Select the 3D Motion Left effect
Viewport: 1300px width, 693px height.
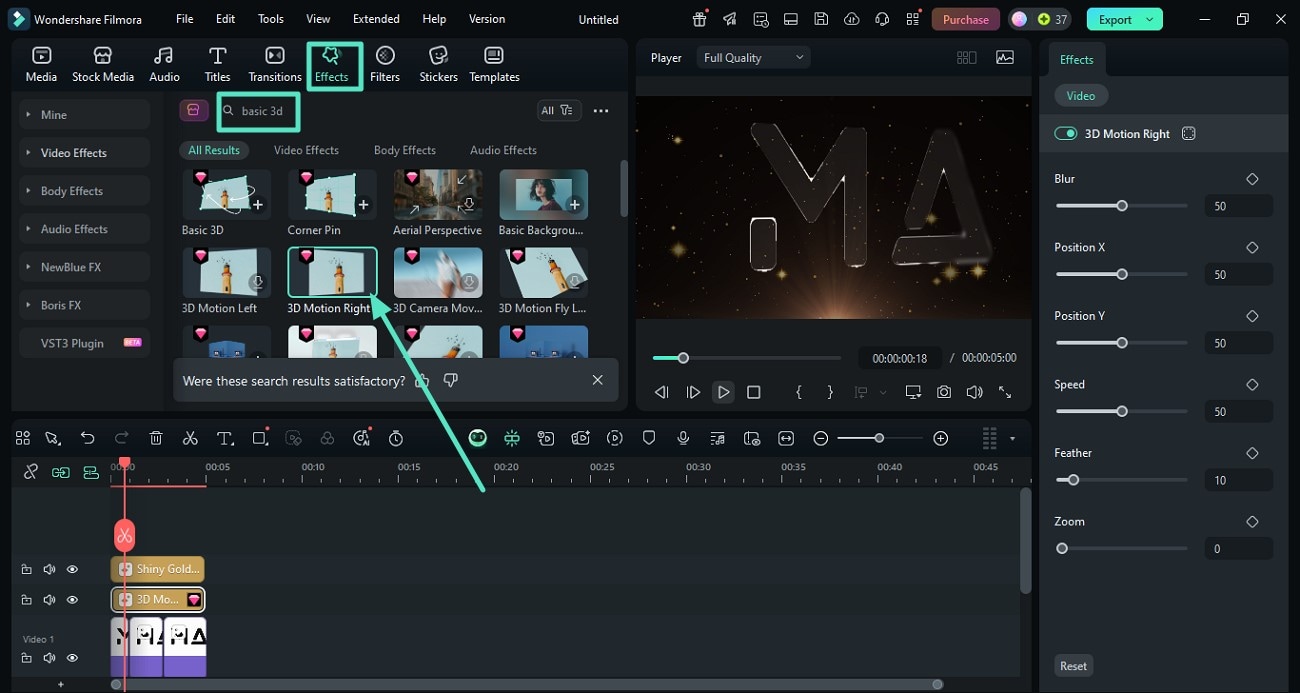[x=226, y=272]
